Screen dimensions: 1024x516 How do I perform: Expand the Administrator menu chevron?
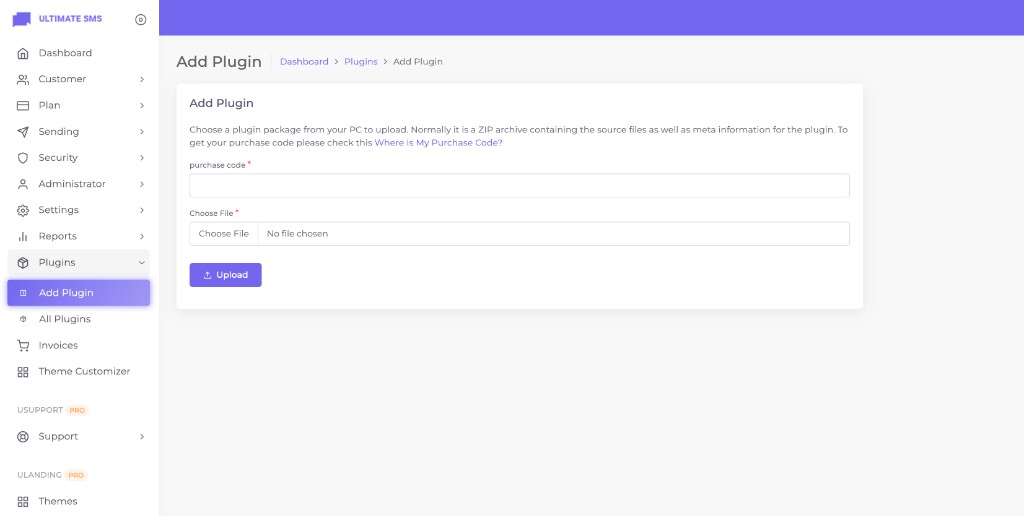click(142, 184)
